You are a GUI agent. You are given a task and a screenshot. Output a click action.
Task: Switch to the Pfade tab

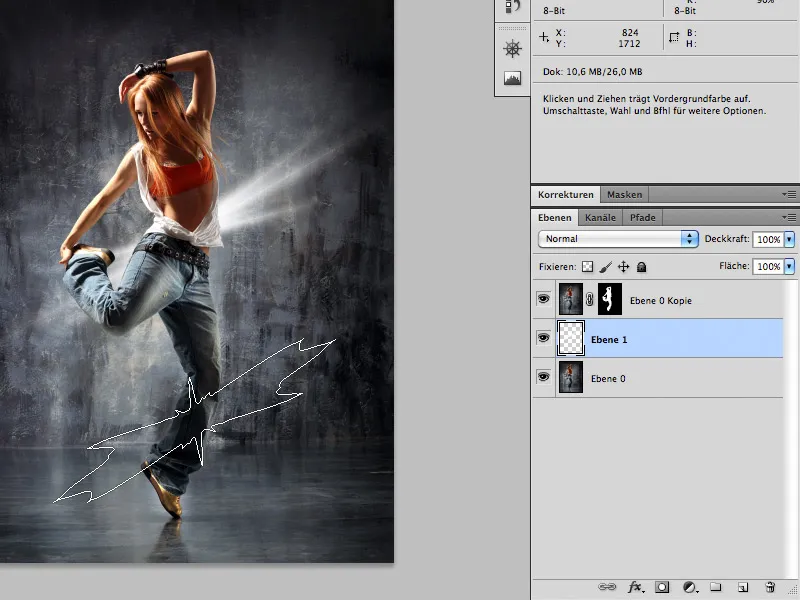[x=642, y=218]
